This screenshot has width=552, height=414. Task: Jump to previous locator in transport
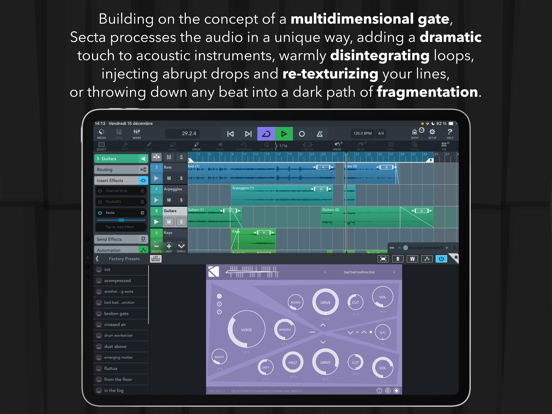[231, 134]
